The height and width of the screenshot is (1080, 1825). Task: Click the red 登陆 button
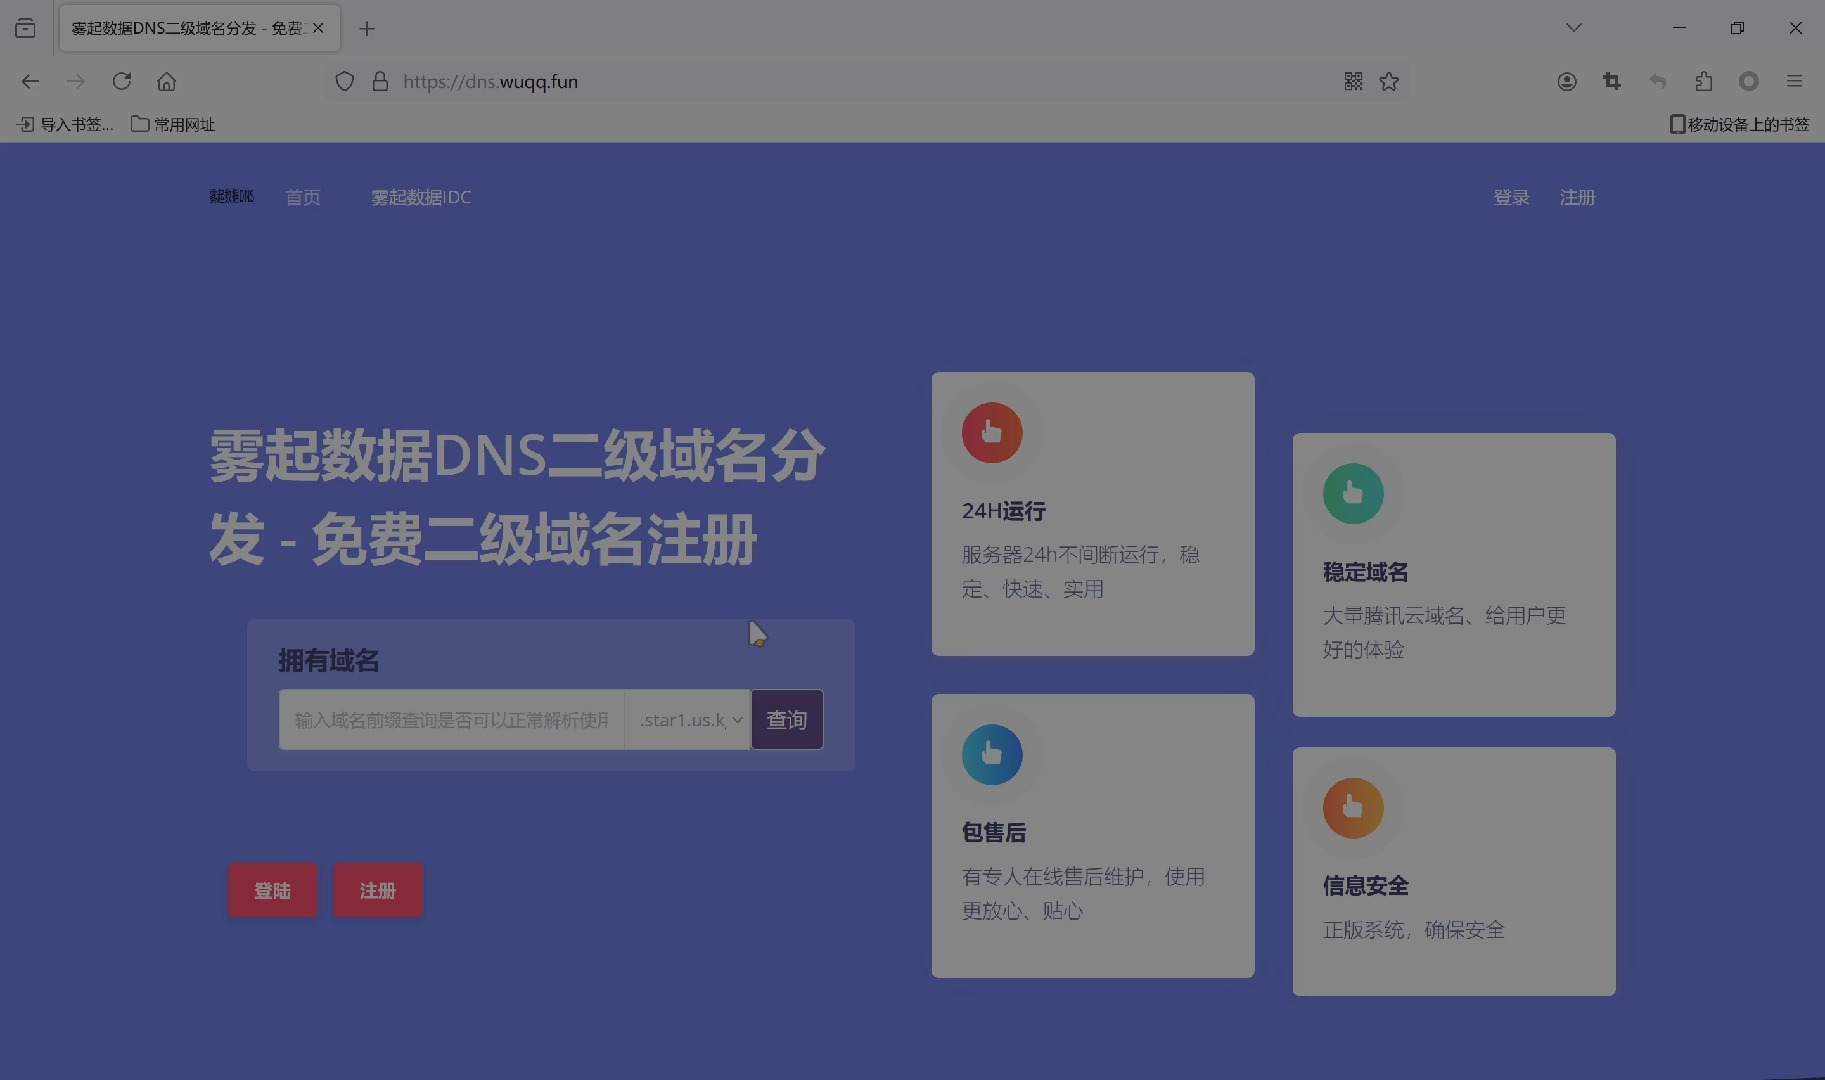click(272, 890)
